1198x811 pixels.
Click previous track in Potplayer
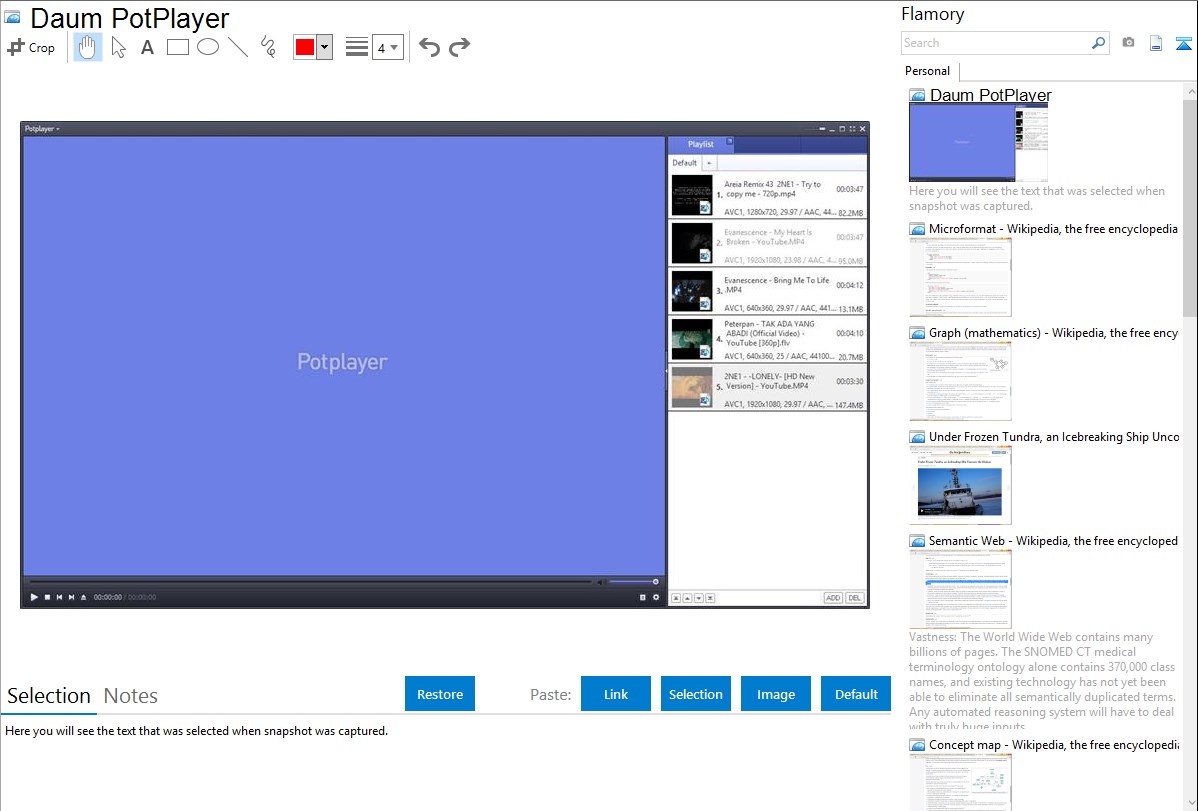(60, 597)
